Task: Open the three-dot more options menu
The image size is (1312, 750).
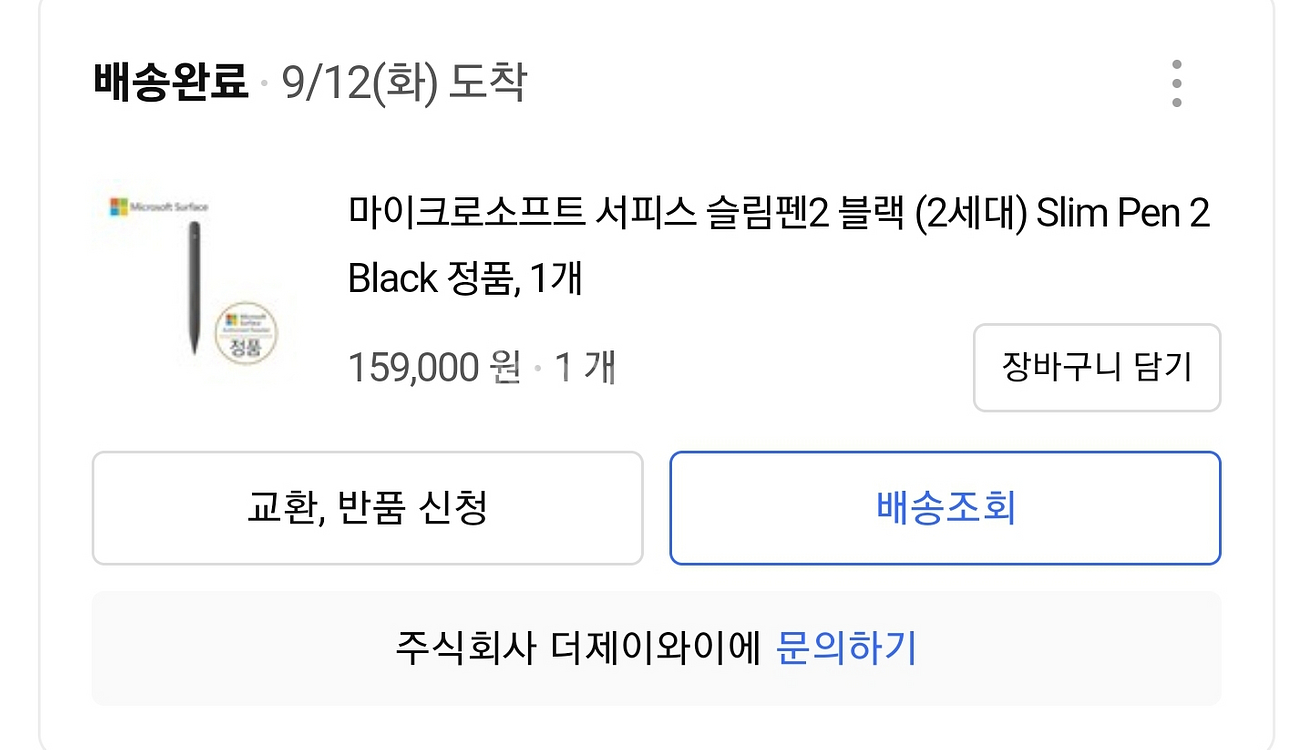Action: click(1176, 83)
